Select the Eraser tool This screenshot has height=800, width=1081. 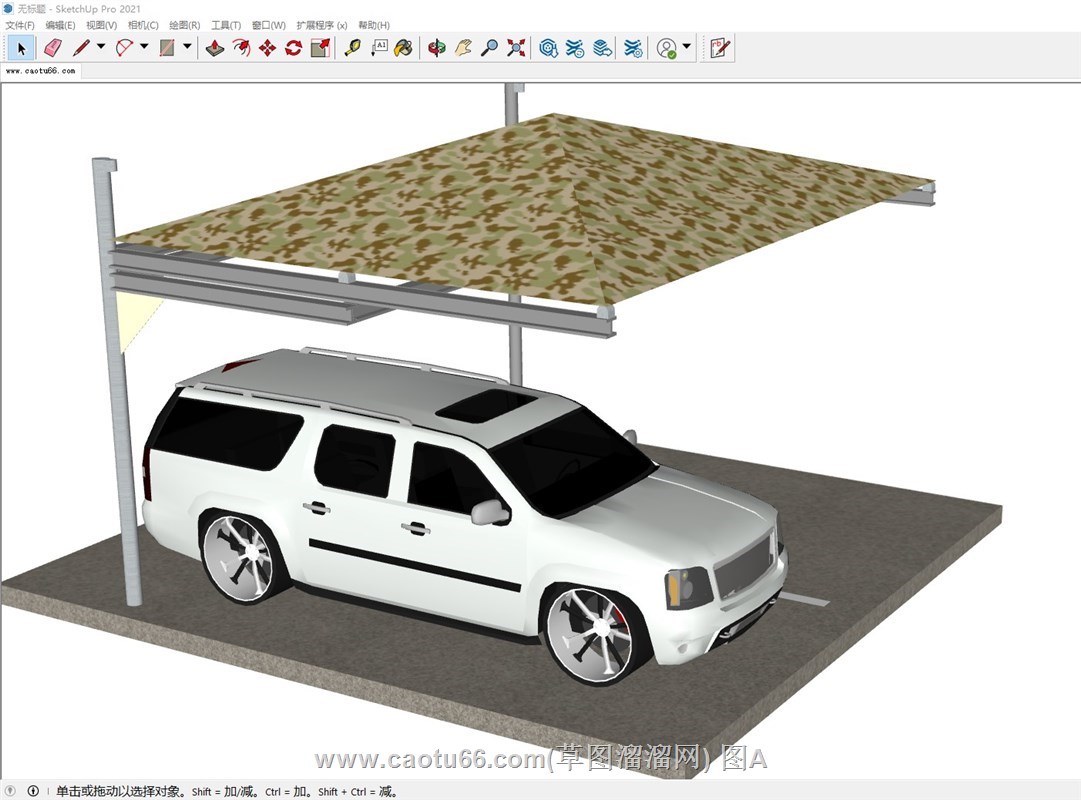(53, 47)
